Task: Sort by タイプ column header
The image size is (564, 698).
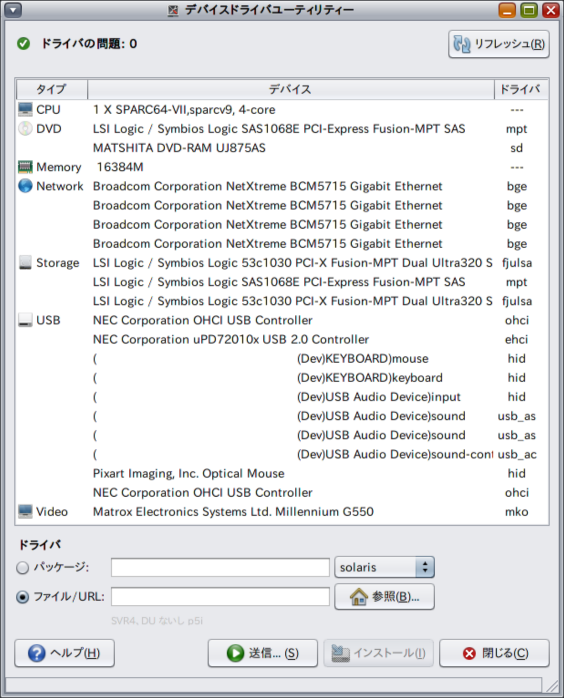Action: pyautogui.click(x=52, y=89)
